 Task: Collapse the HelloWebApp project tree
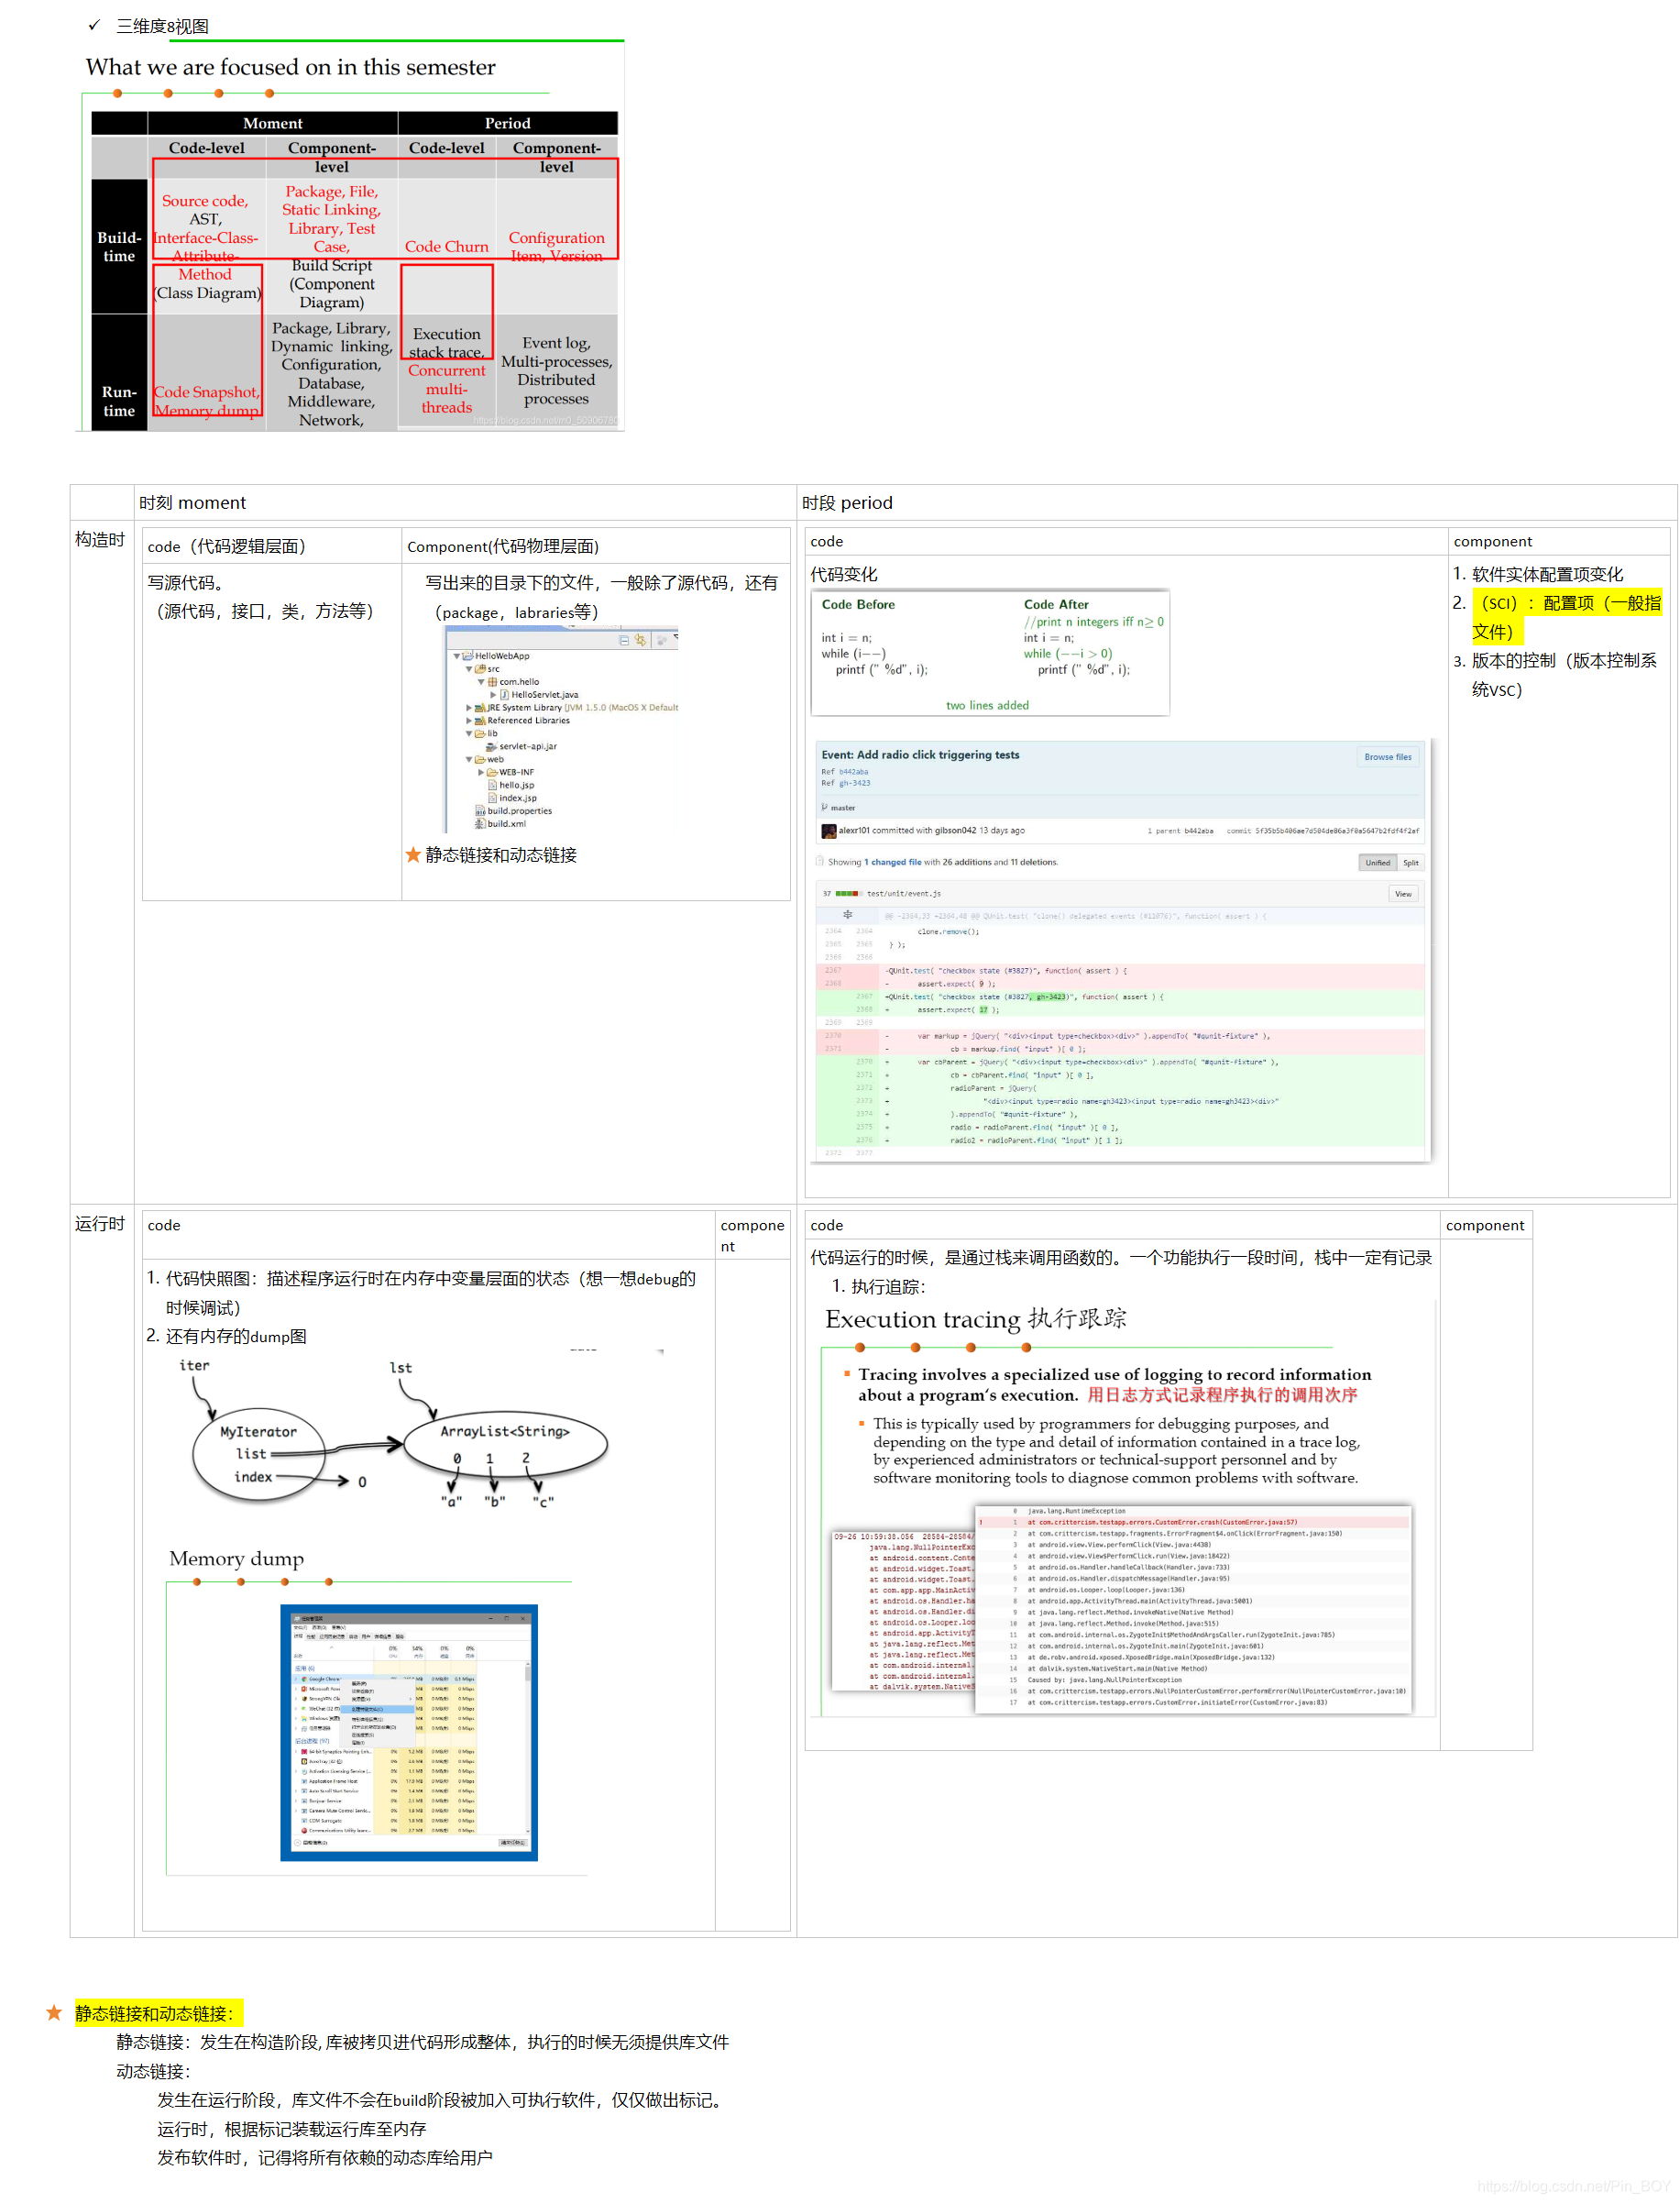[x=457, y=656]
